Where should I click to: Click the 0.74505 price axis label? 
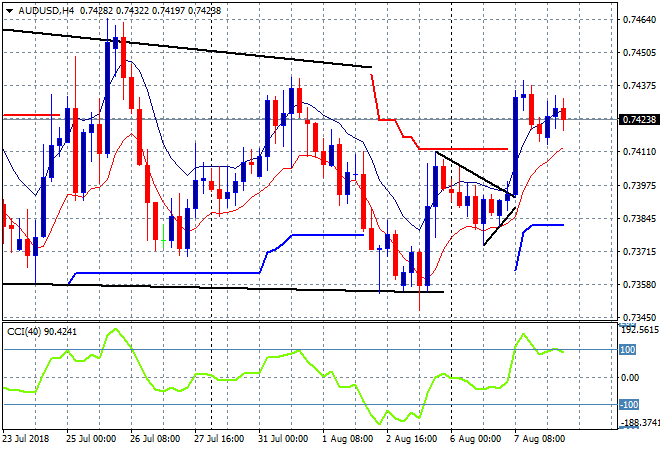coord(639,53)
